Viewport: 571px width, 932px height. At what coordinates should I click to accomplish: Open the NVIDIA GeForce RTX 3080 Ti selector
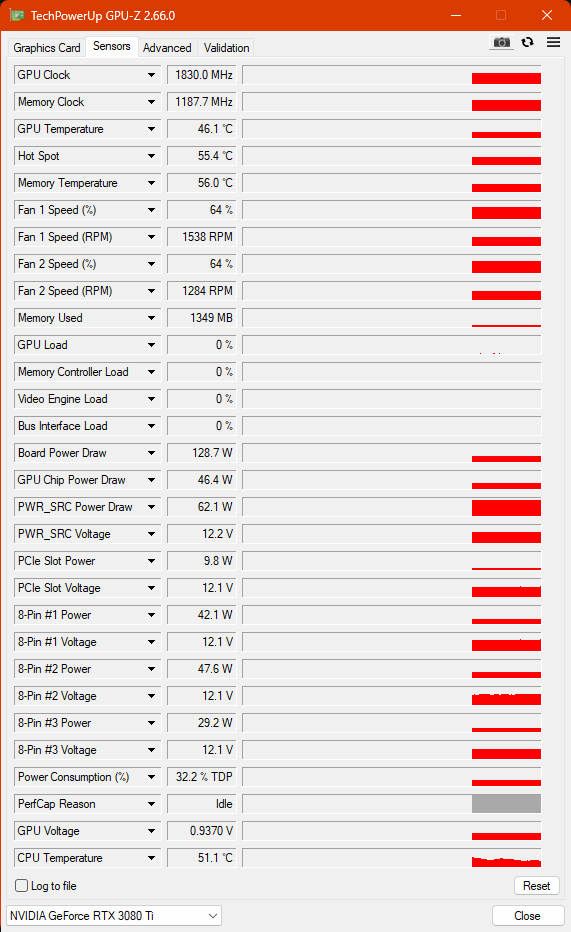[114, 915]
